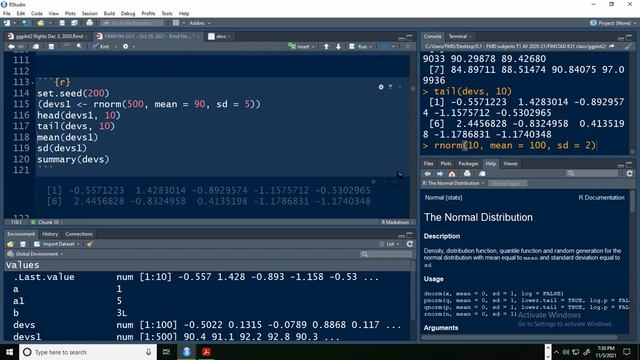The image size is (640, 360).
Task: Clear the console with the broom icon
Action: point(629,47)
